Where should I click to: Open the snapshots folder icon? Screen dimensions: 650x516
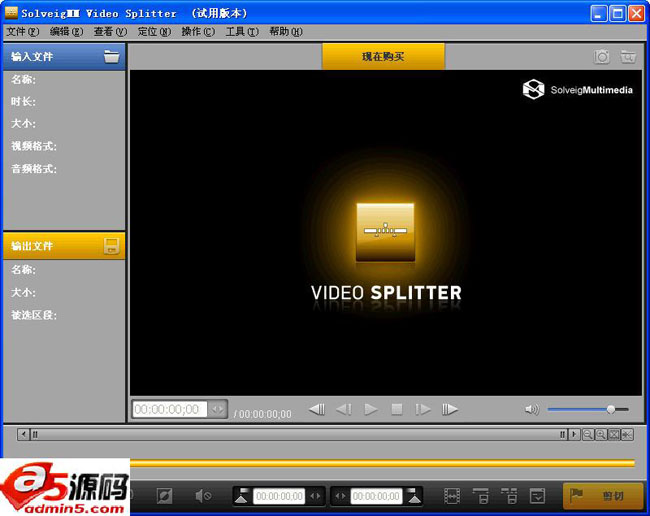pyautogui.click(x=628, y=57)
